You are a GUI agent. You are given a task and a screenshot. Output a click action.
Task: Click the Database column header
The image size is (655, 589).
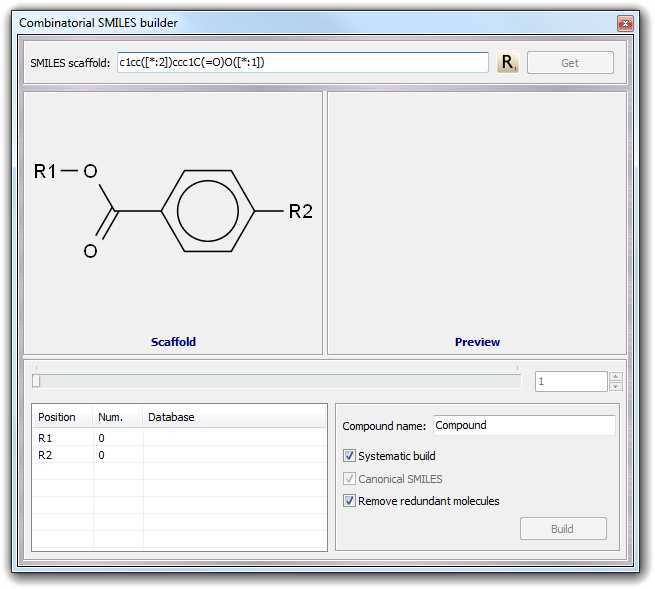pyautogui.click(x=234, y=417)
